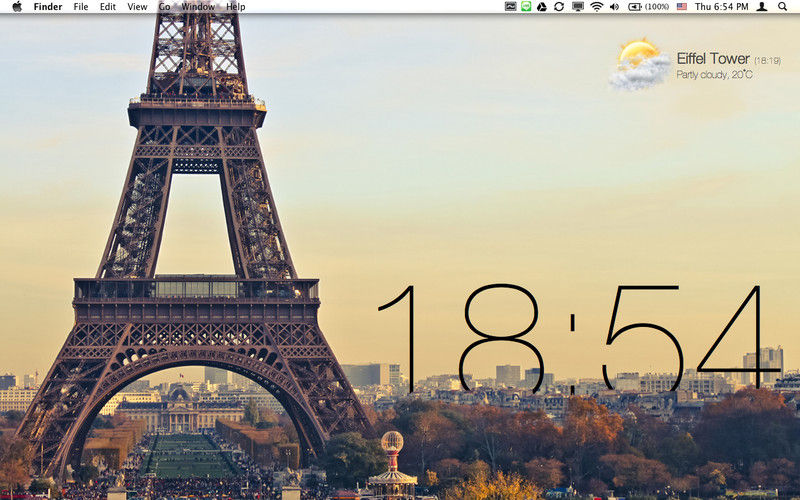The image size is (800, 500).
Task: Click the circular sync arrows status icon
Action: (x=559, y=7)
